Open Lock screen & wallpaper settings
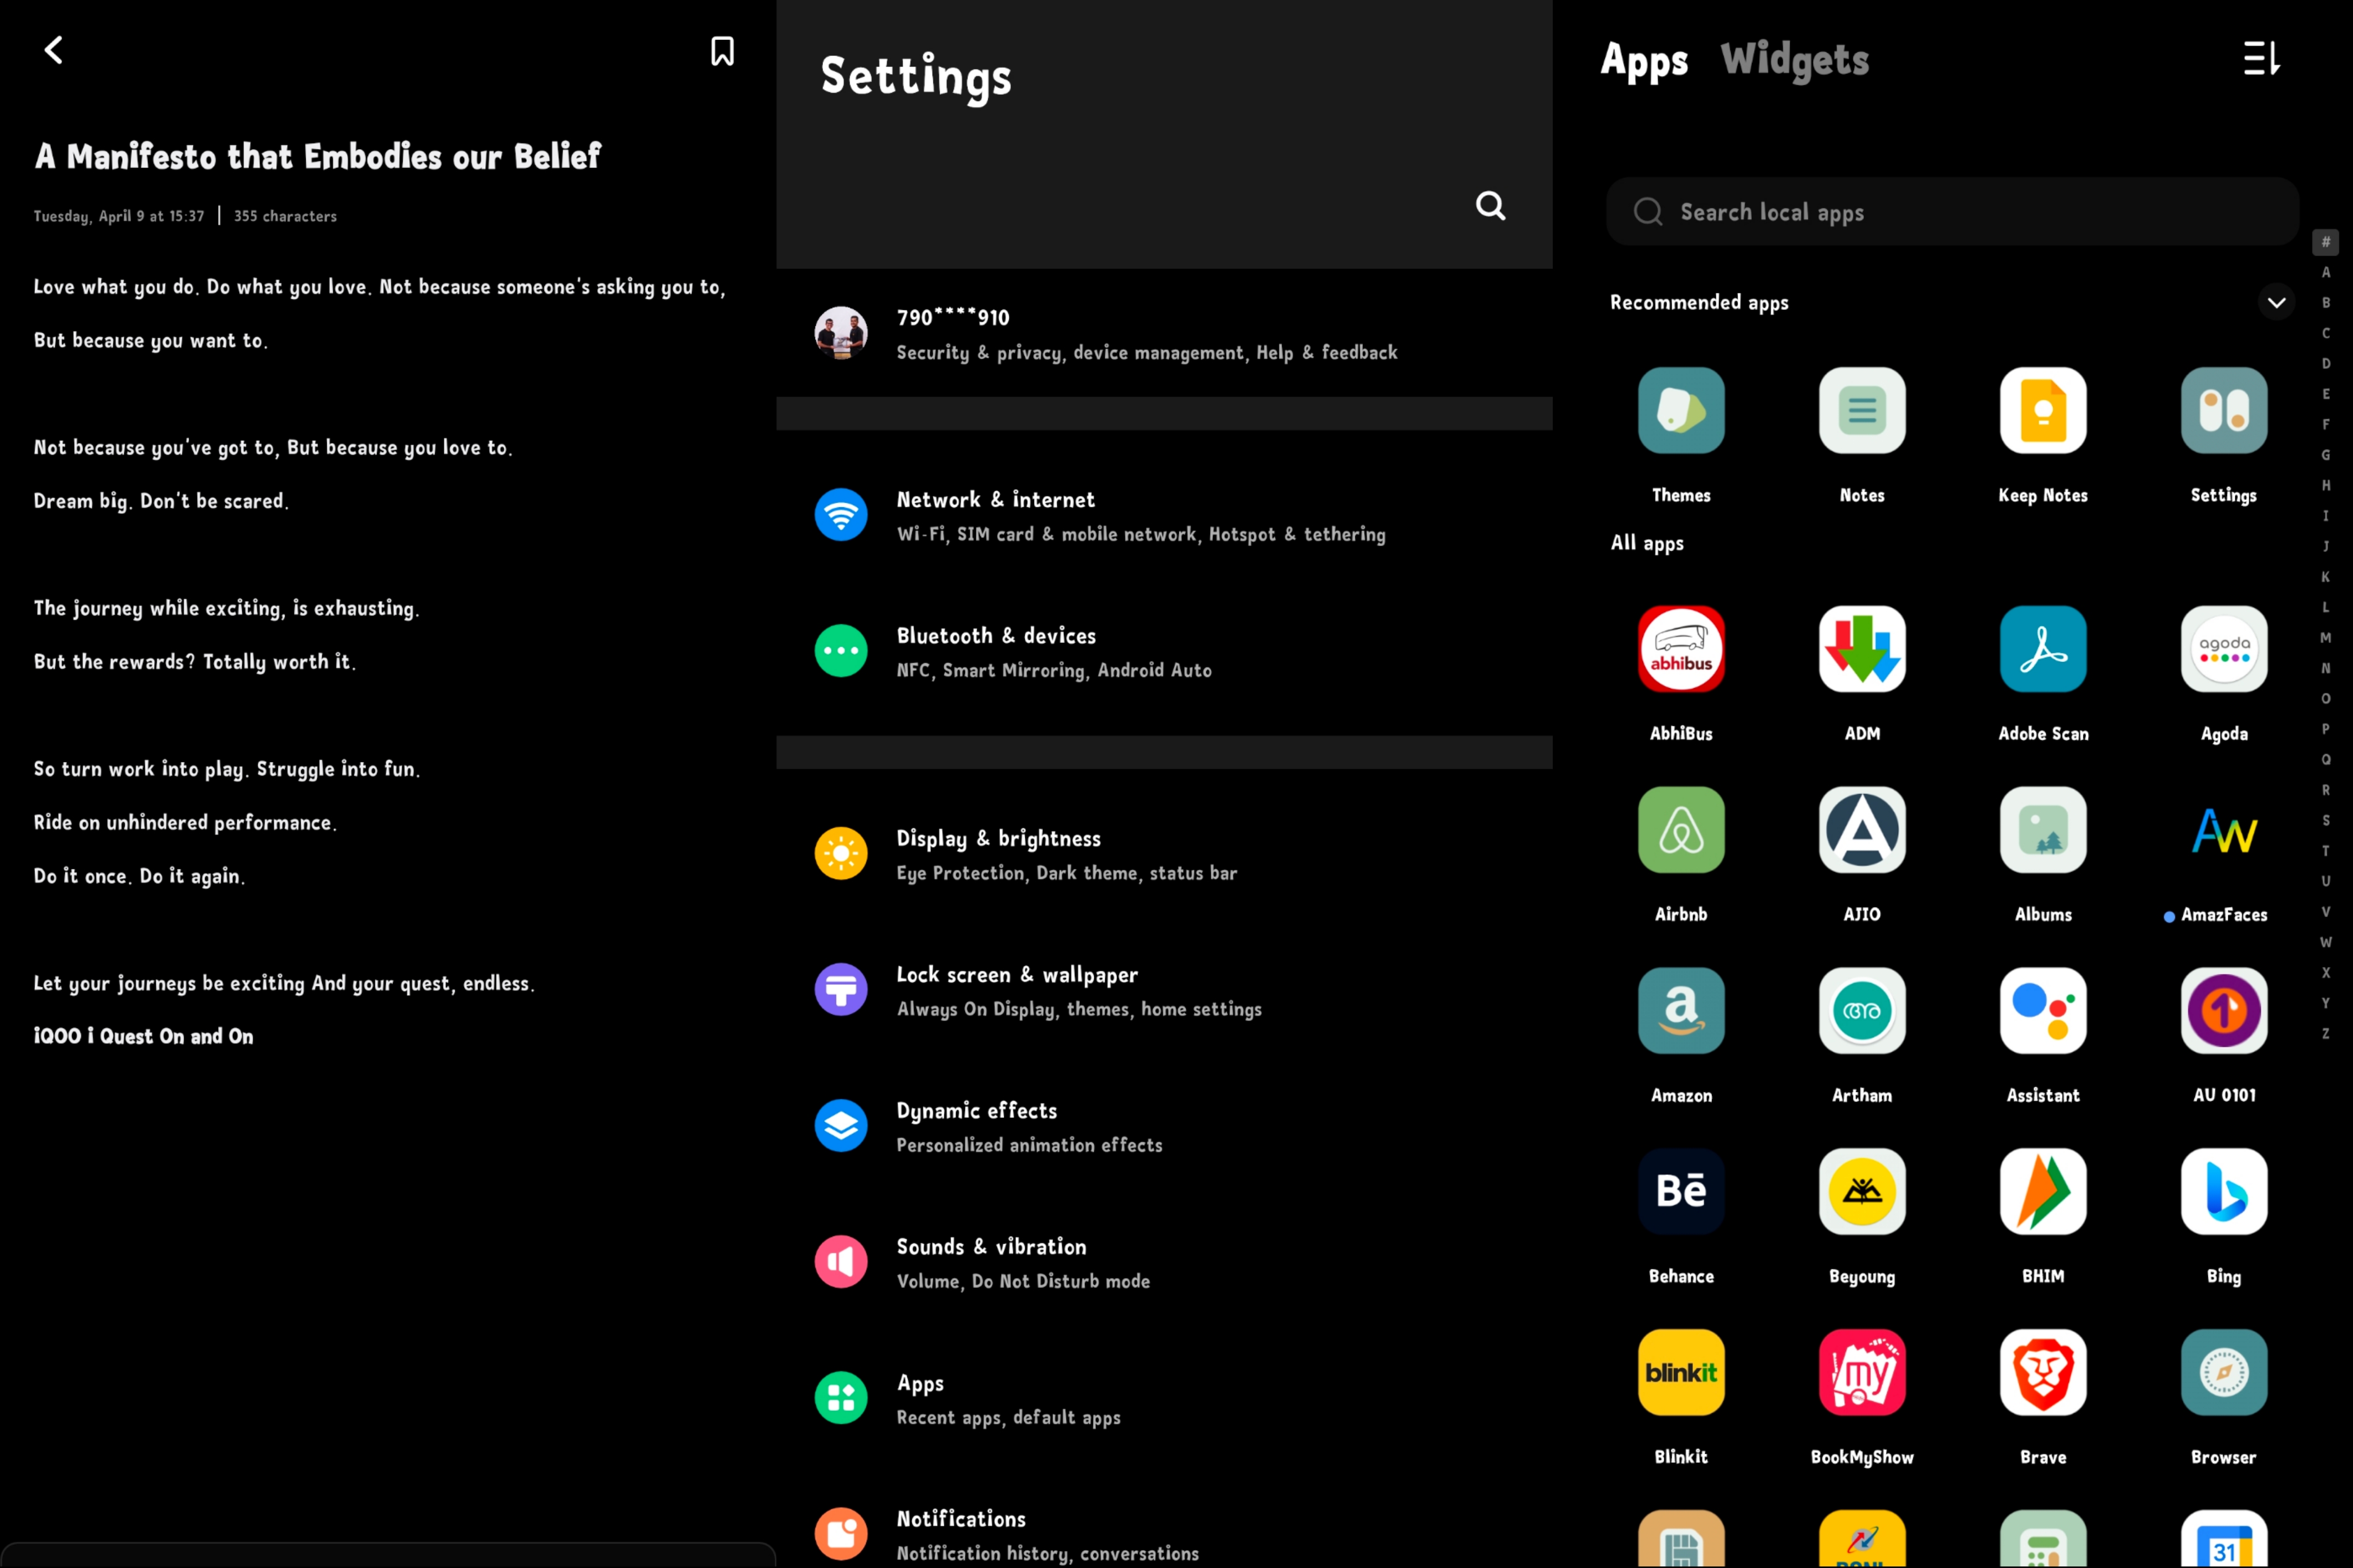This screenshot has height=1568, width=2353. click(x=1078, y=991)
